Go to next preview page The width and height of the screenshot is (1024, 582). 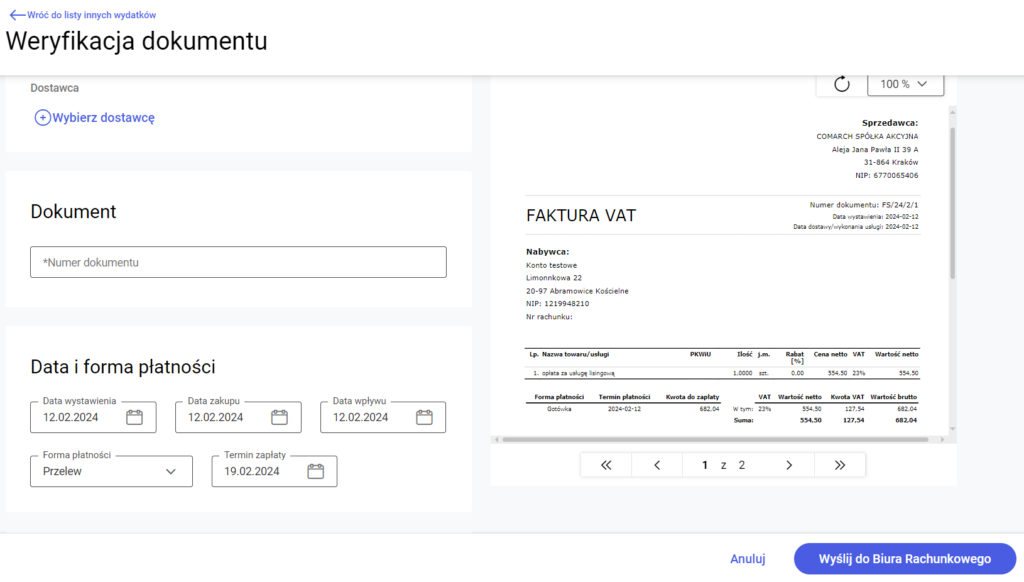pyautogui.click(x=789, y=465)
